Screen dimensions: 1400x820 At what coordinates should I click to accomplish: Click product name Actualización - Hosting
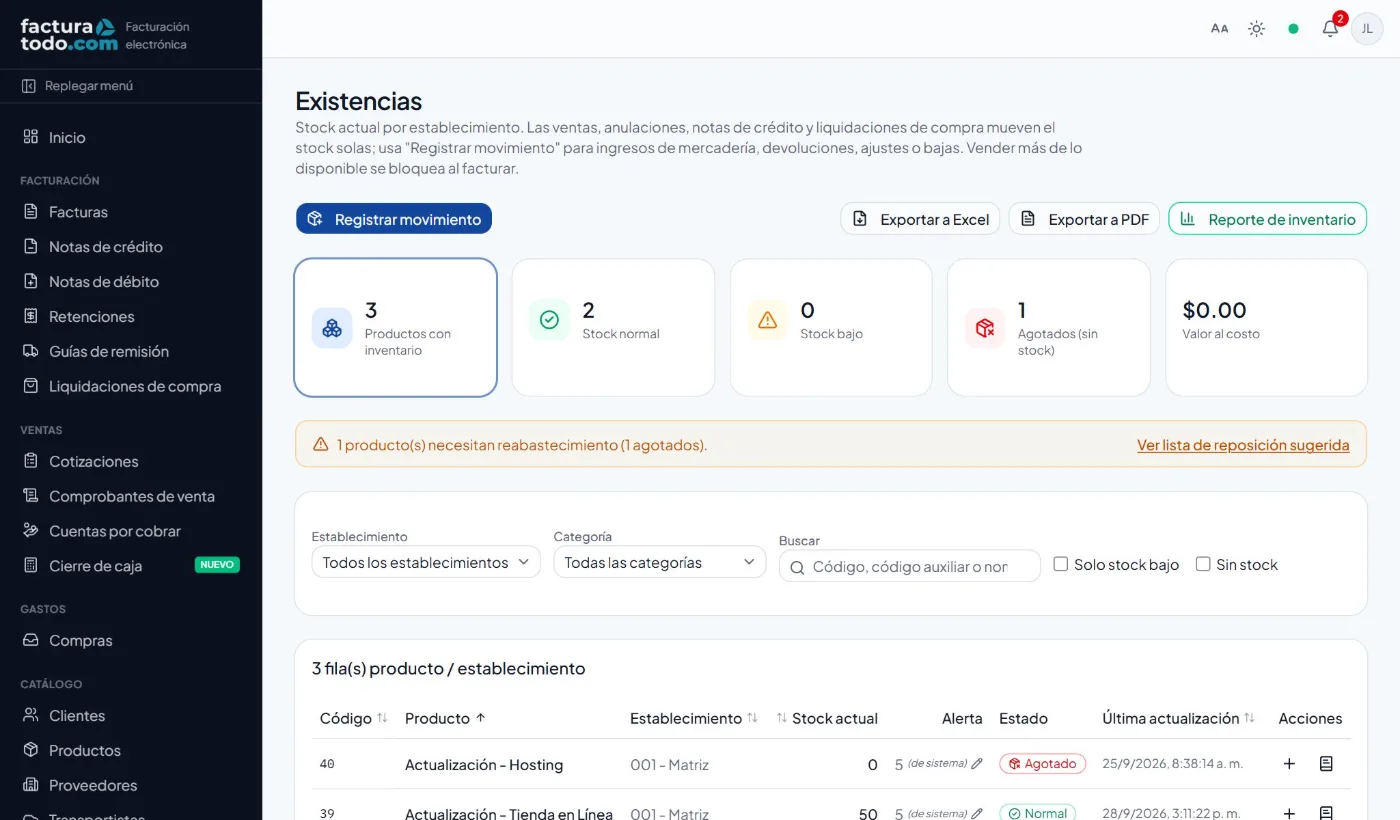tap(484, 765)
